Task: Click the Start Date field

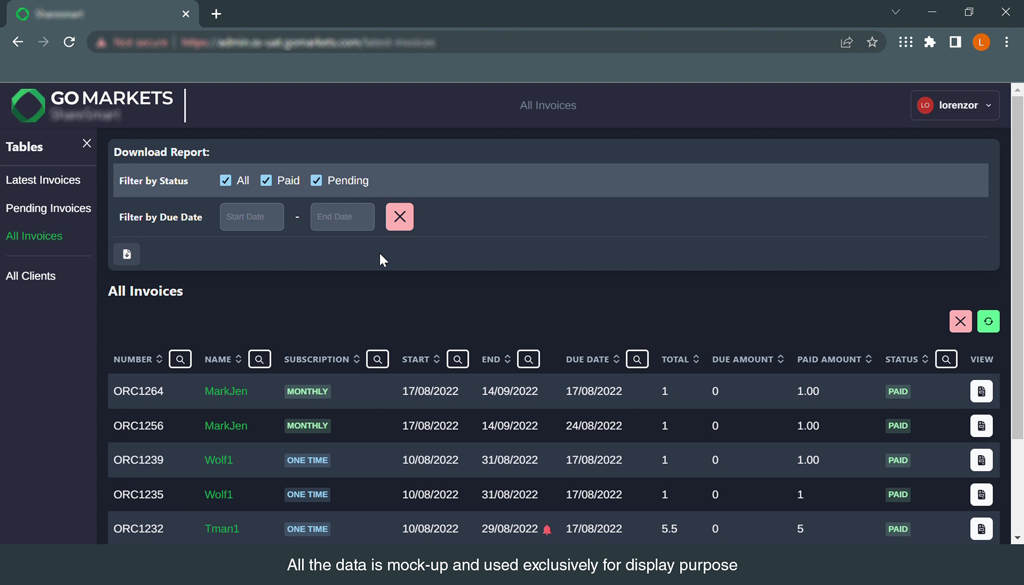Action: click(x=252, y=217)
